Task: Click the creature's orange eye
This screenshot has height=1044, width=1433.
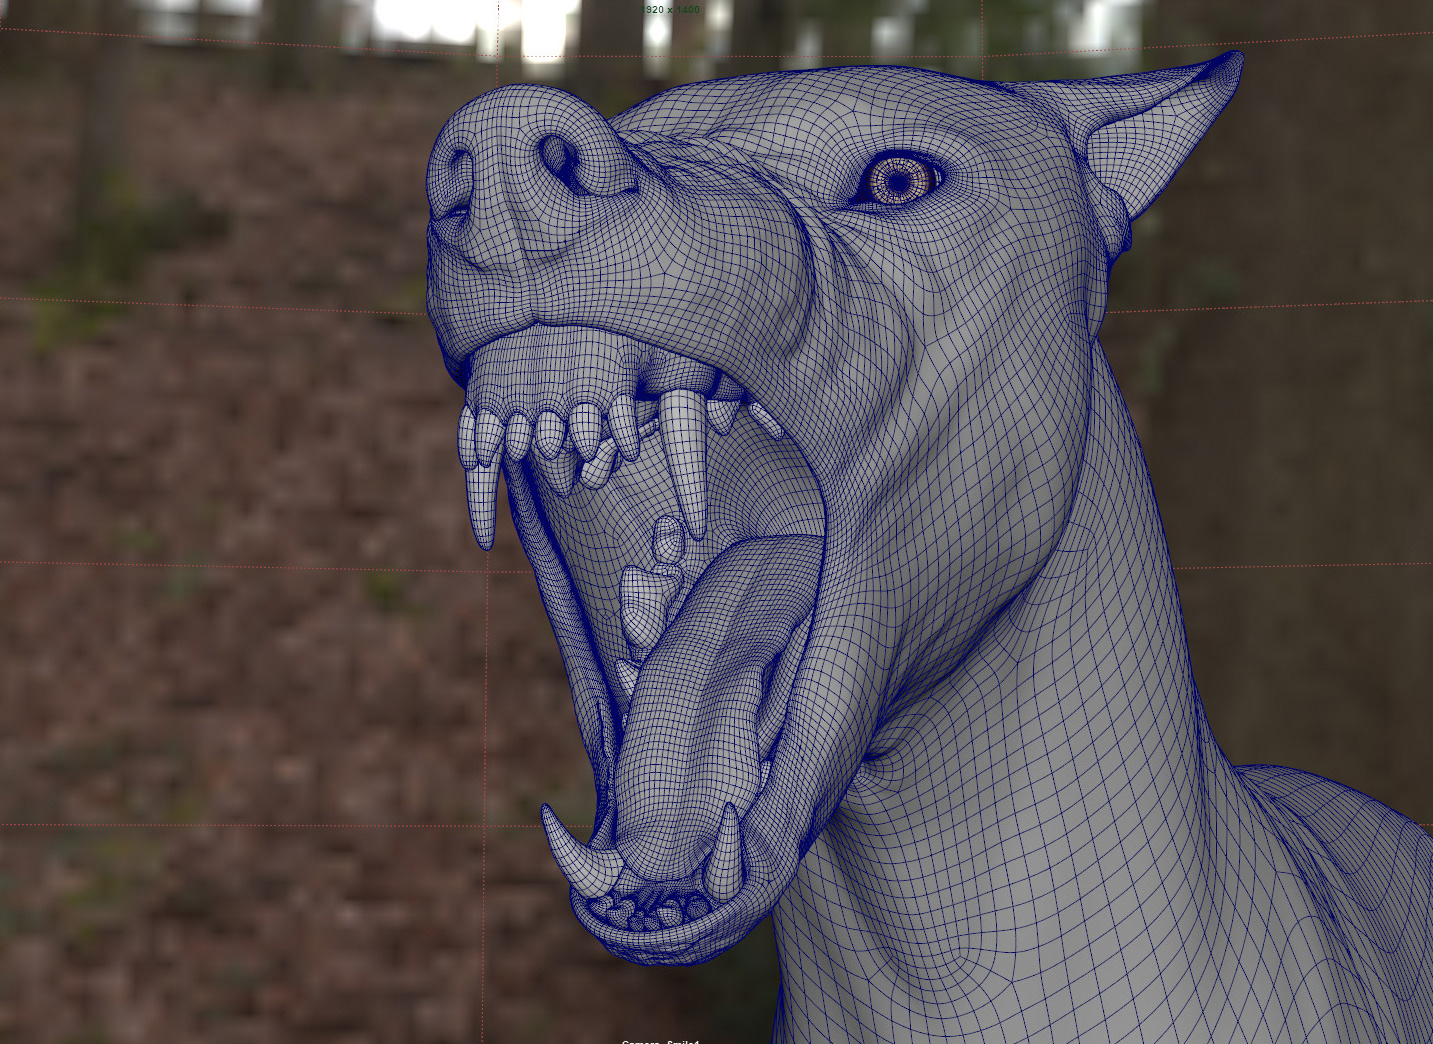Action: [x=900, y=182]
